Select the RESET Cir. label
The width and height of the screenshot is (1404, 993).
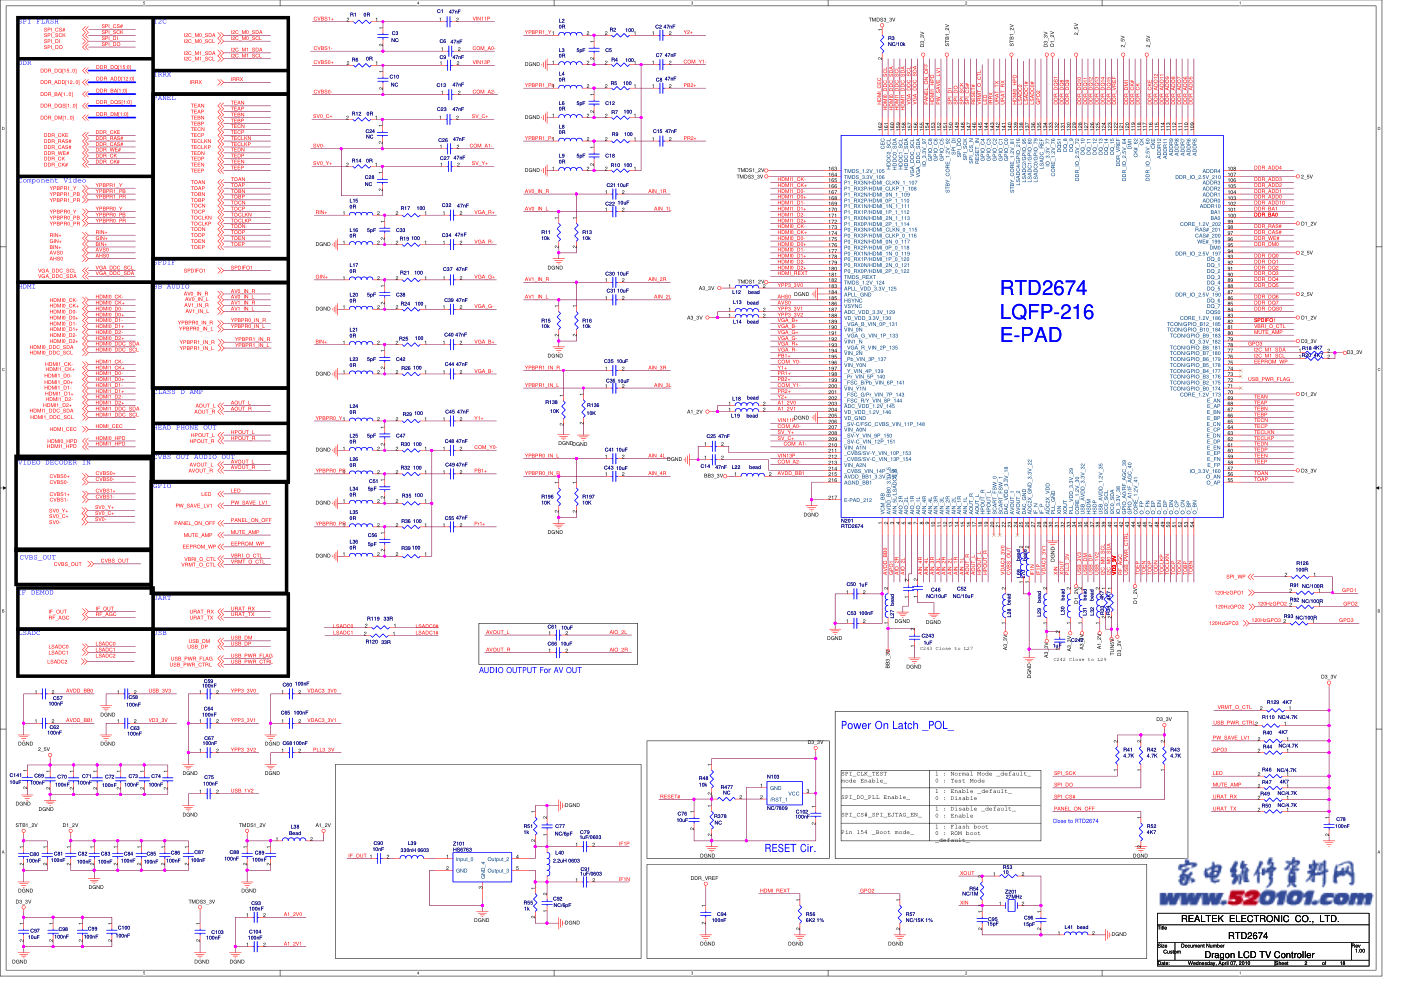[x=789, y=848]
